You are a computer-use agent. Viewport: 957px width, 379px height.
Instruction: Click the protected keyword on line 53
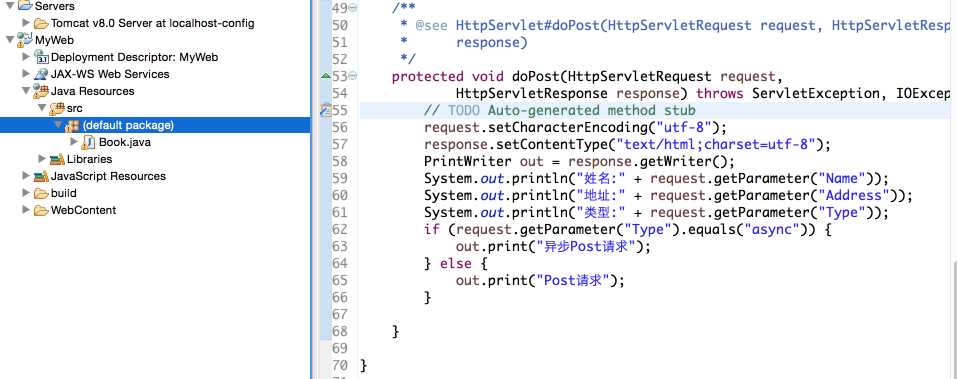427,76
